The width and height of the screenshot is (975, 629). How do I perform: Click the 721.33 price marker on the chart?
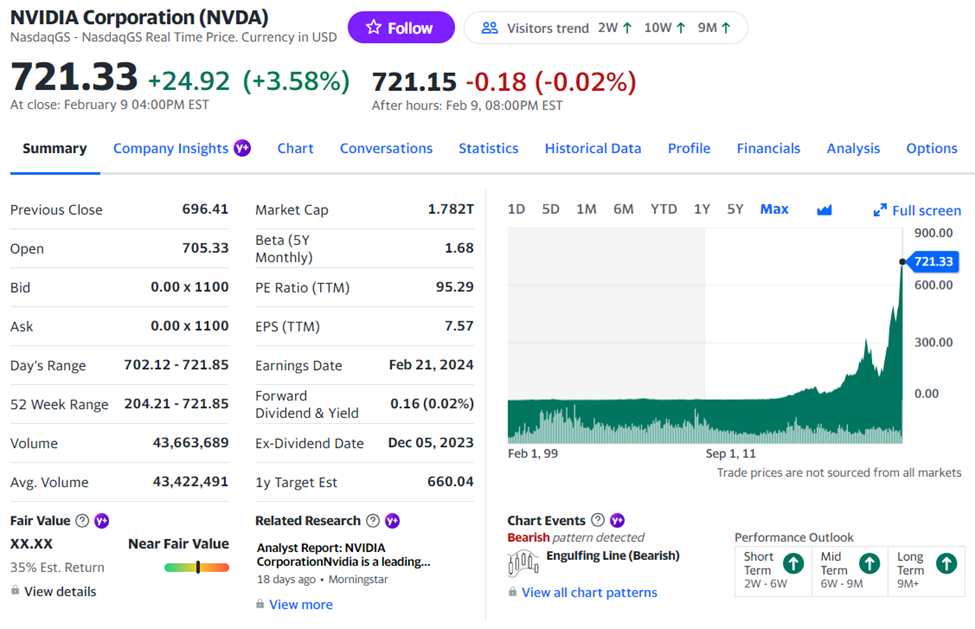(x=936, y=261)
